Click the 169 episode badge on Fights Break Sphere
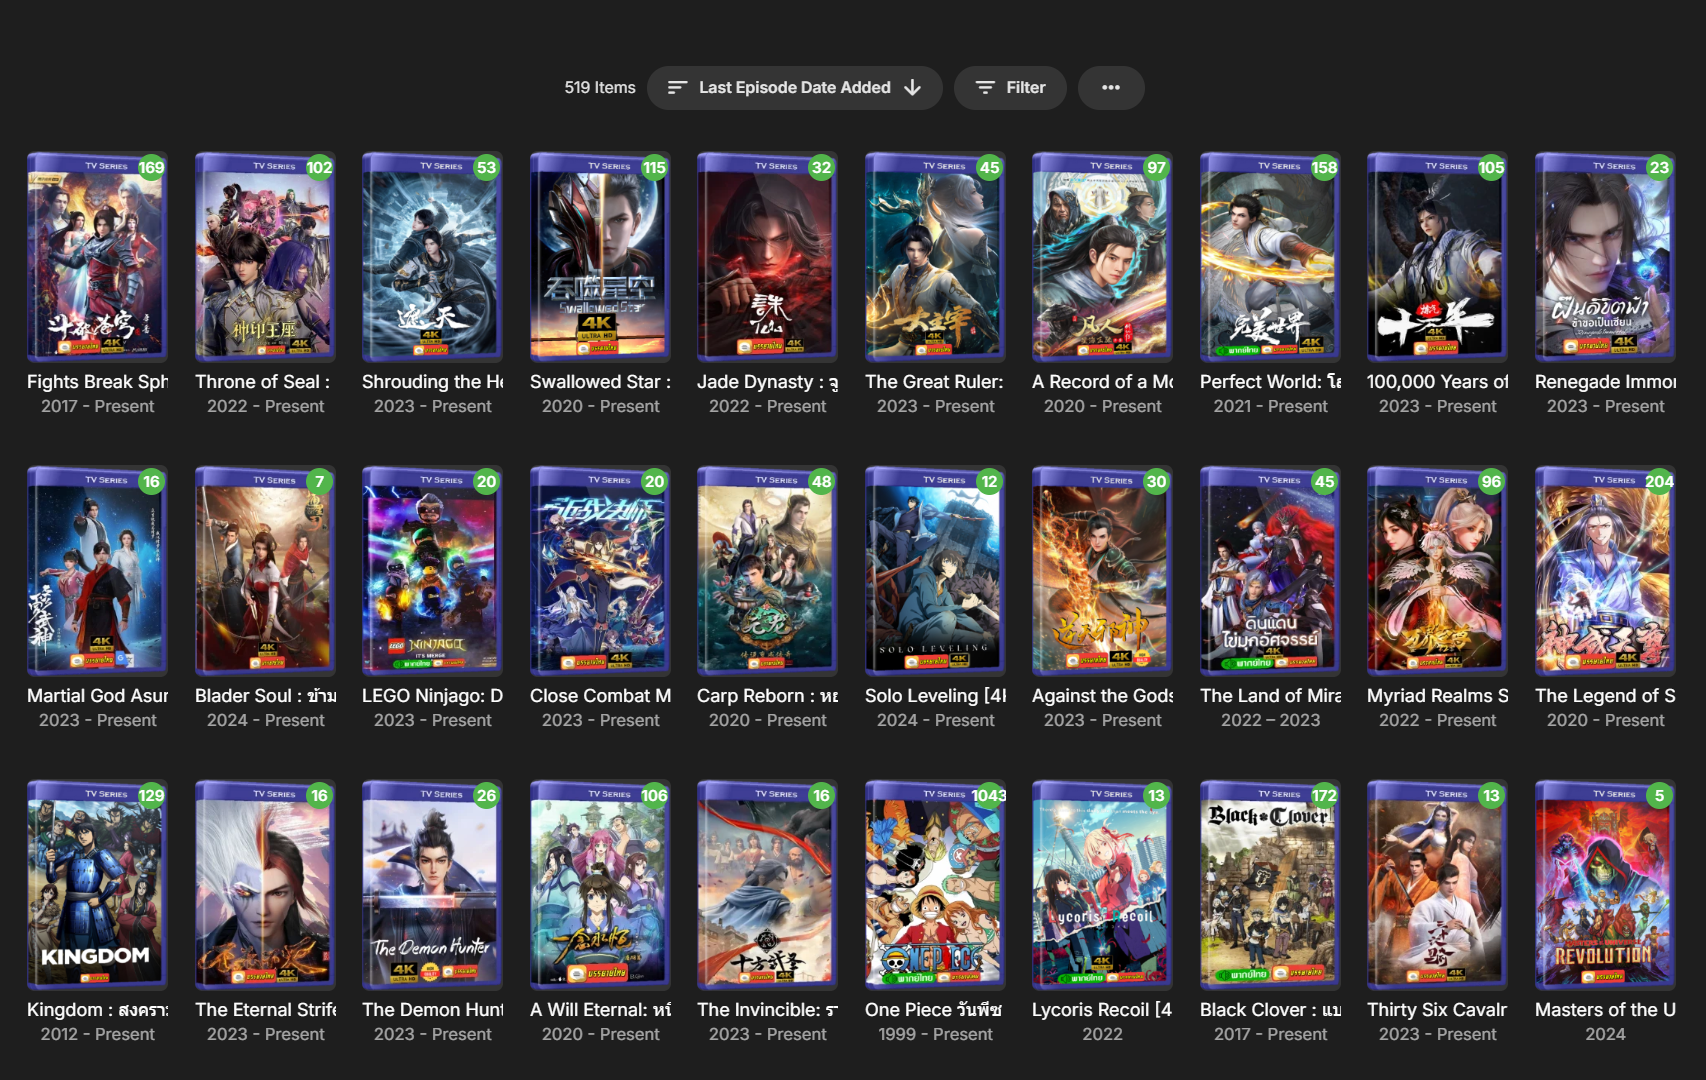This screenshot has width=1706, height=1080. coord(151,168)
